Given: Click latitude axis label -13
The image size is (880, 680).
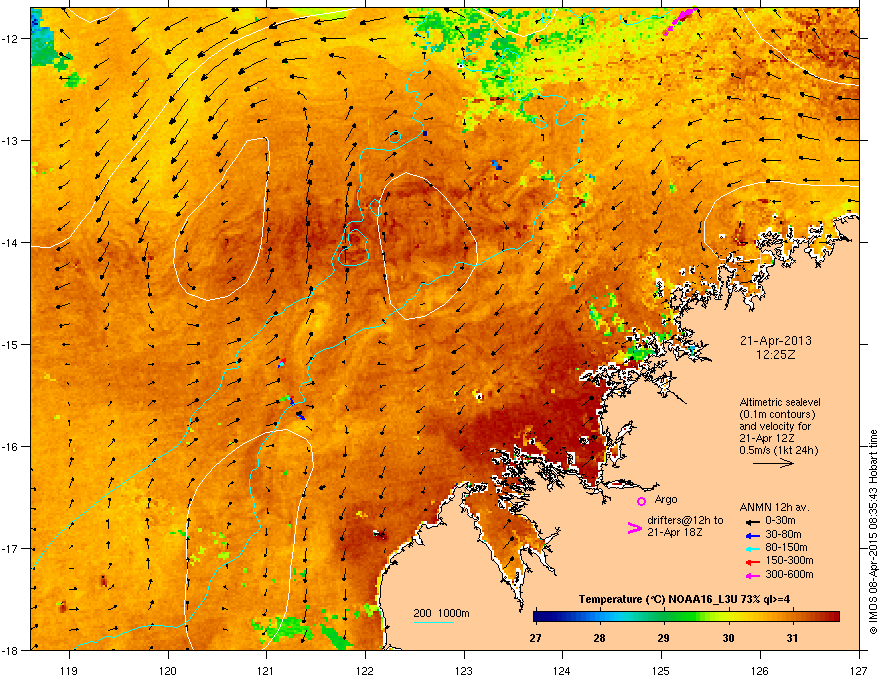Looking at the screenshot, I should click(x=11, y=140).
